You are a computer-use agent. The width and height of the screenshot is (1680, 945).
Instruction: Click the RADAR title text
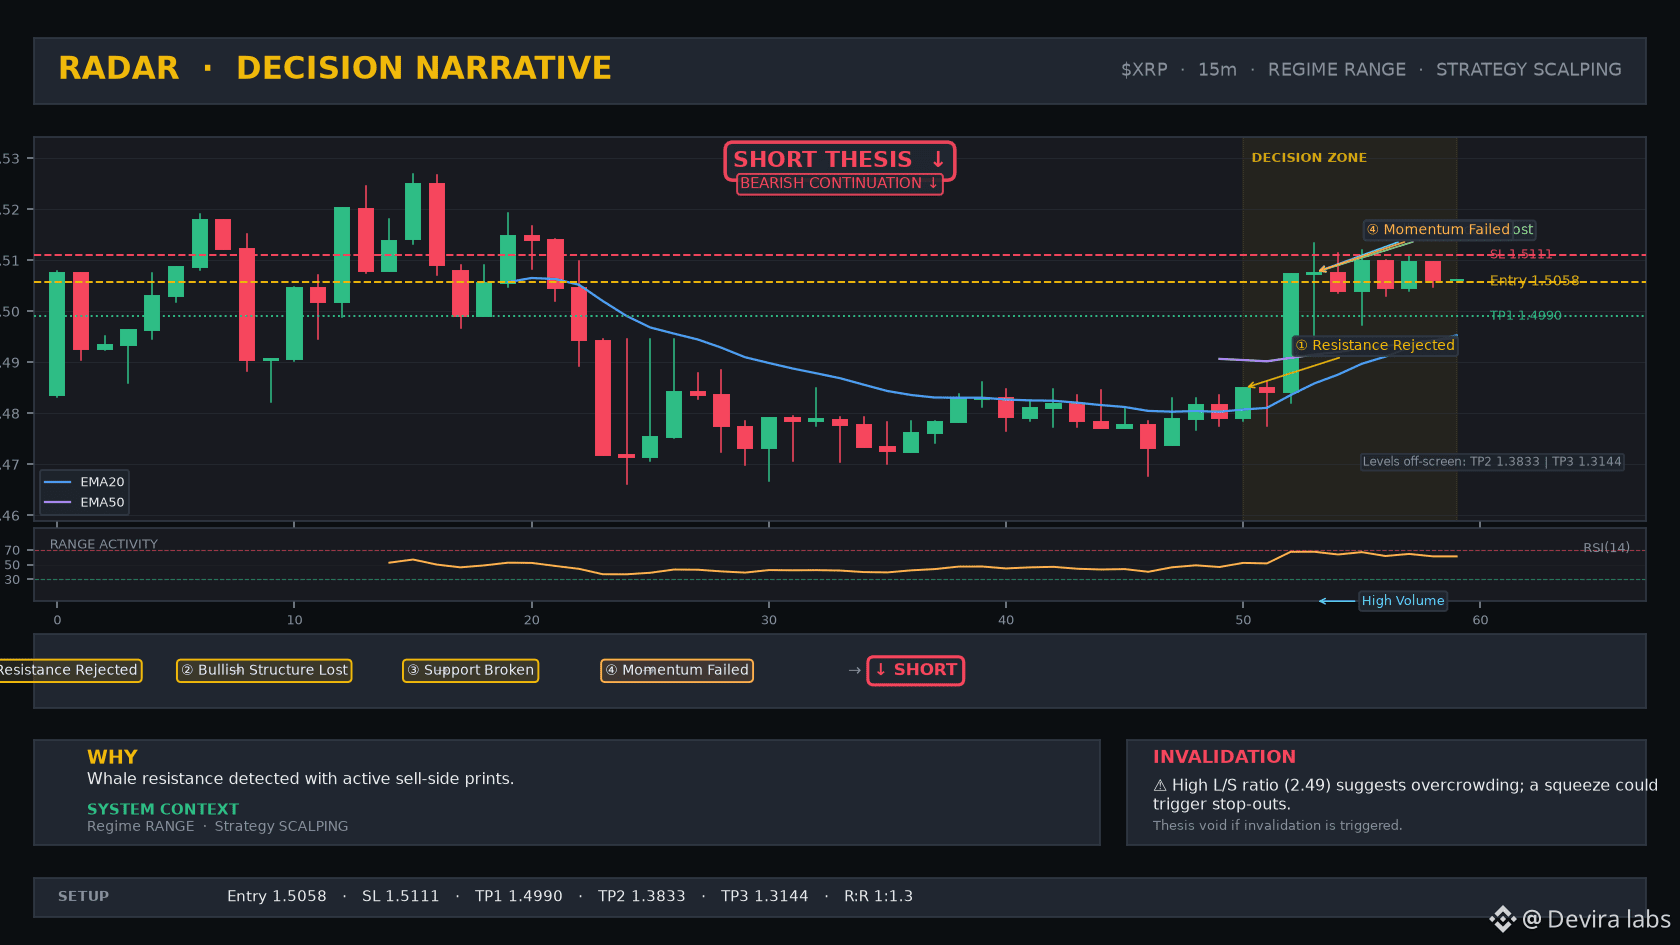tap(118, 68)
